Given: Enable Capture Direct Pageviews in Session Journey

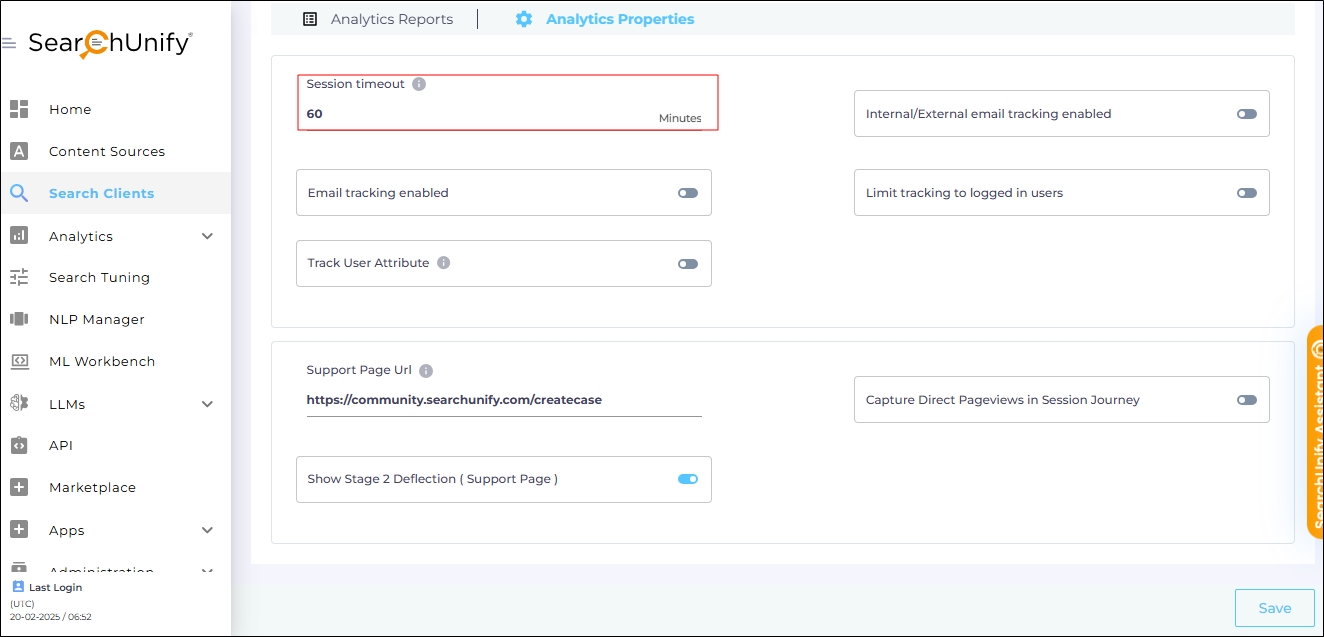Looking at the screenshot, I should [1246, 400].
